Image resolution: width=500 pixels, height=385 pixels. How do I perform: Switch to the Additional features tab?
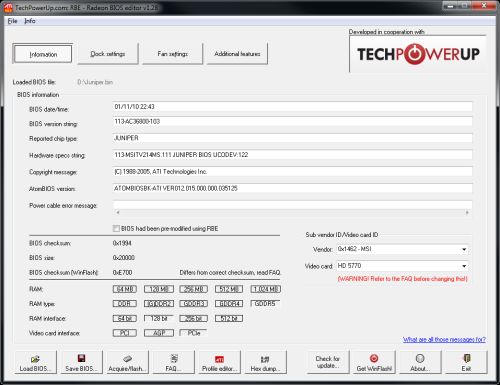(x=237, y=54)
